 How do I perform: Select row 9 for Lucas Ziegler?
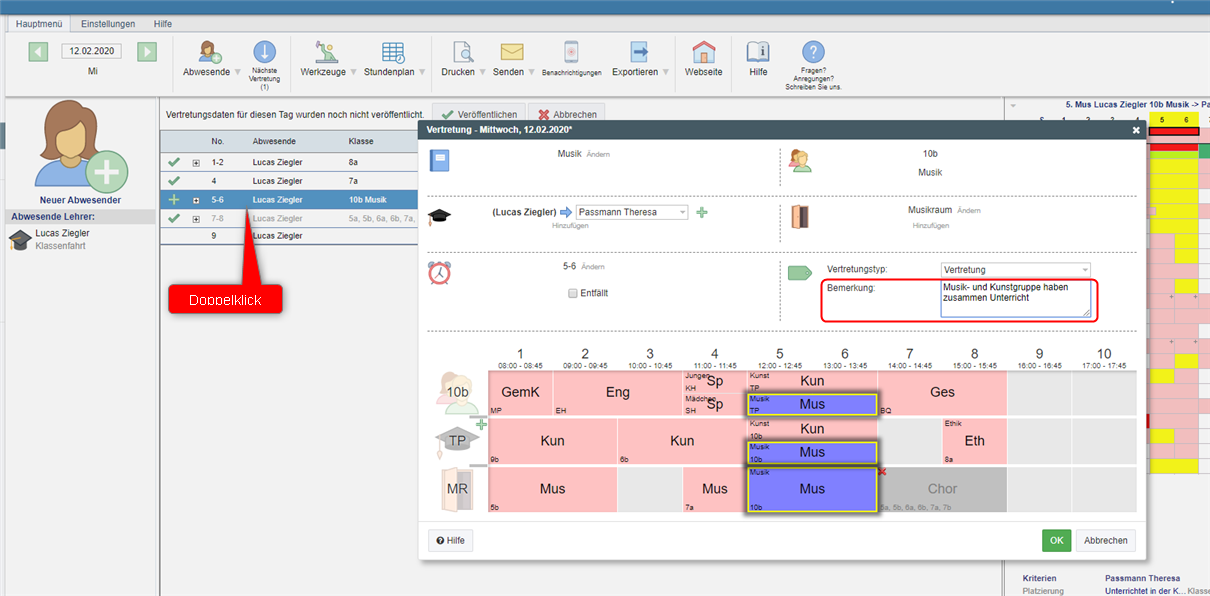point(289,236)
